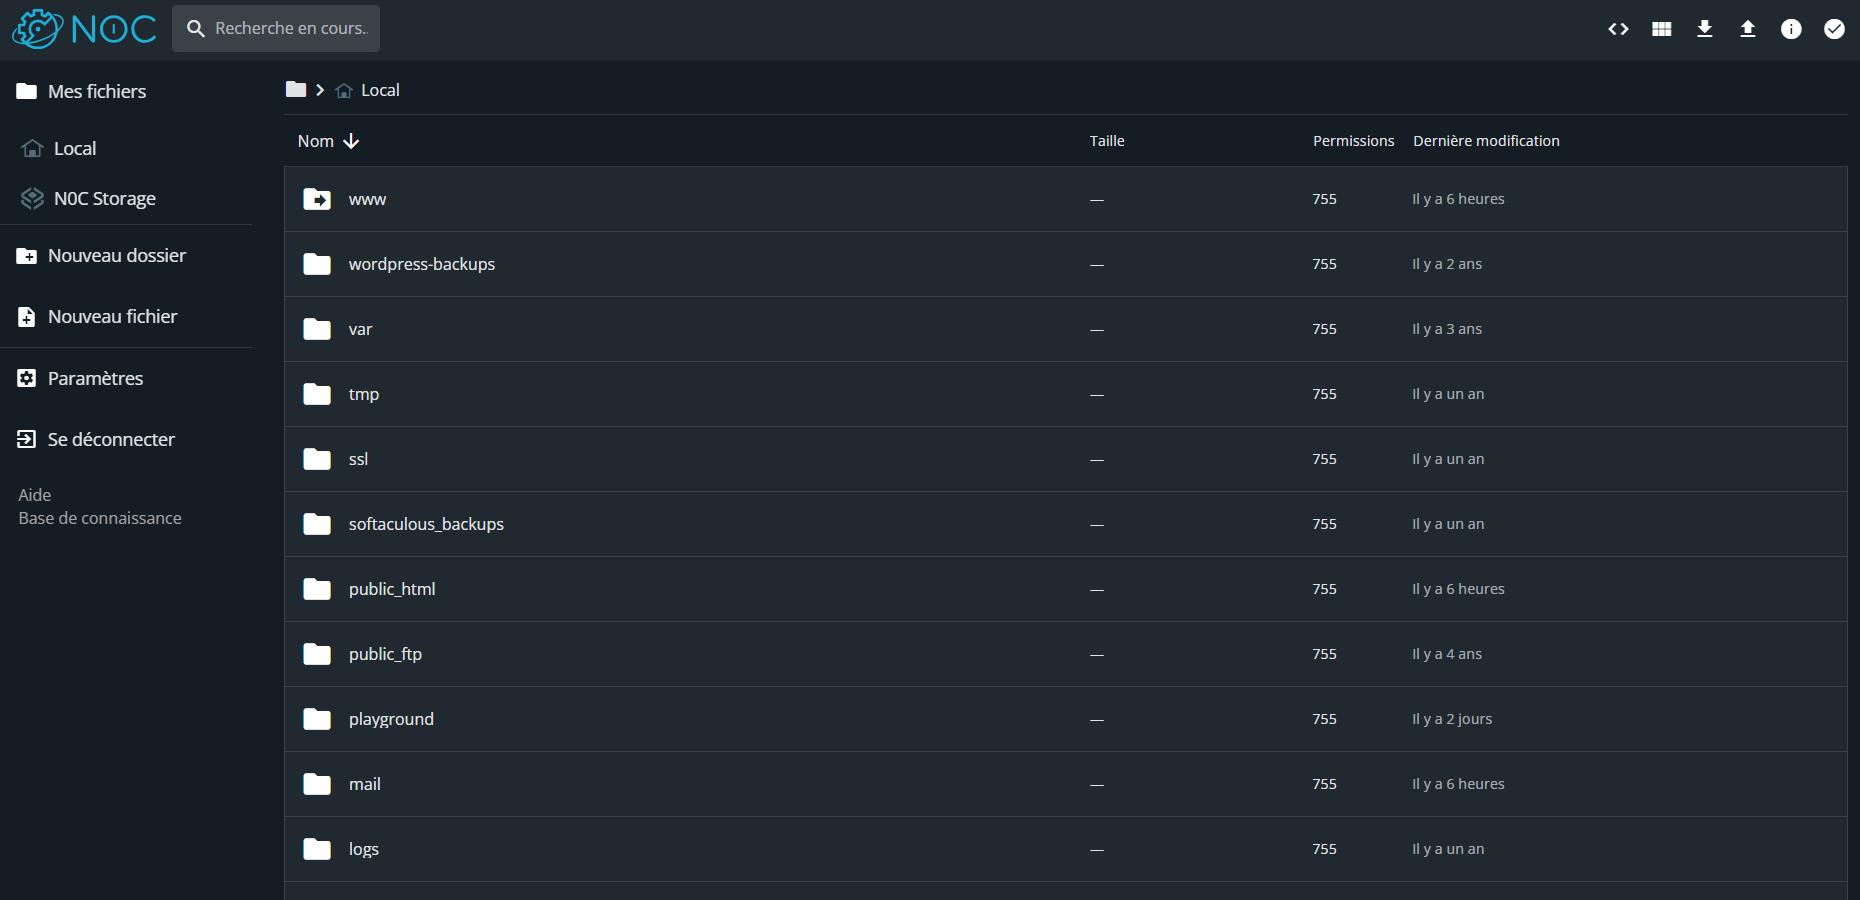
Task: Click 'Il y a 4 ans' date
Action: pos(1447,654)
